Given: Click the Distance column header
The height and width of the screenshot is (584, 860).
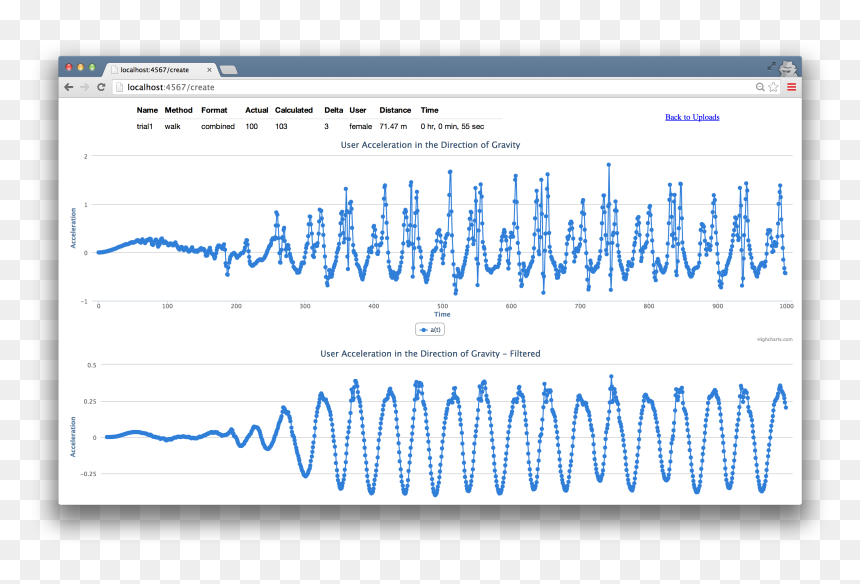Looking at the screenshot, I should pyautogui.click(x=395, y=110).
